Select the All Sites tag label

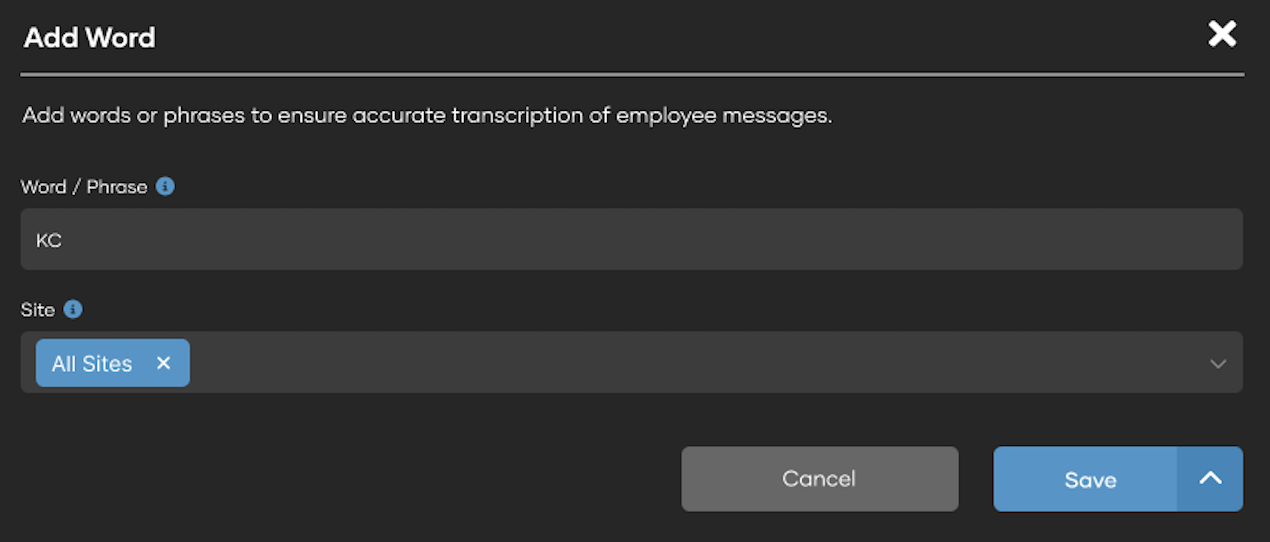[92, 363]
